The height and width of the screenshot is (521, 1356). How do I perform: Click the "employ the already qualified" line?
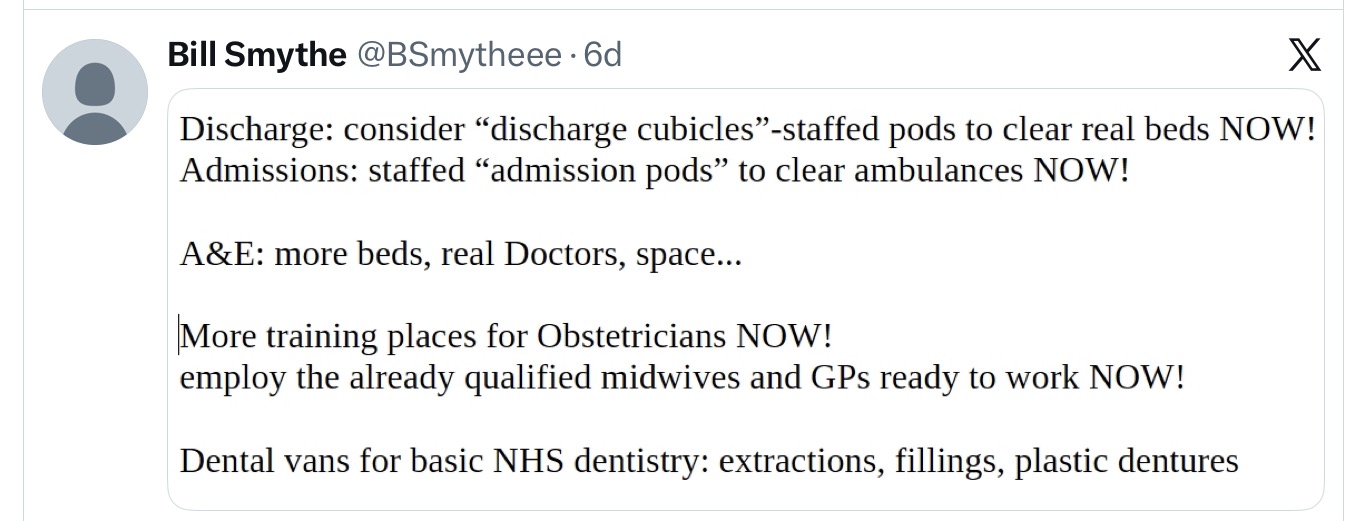coord(682,378)
